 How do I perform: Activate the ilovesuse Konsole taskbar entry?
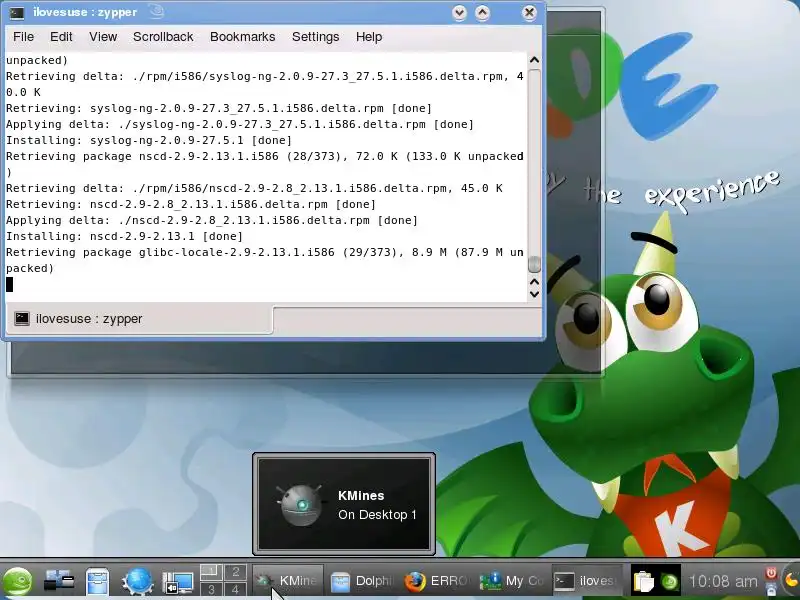pyautogui.click(x=587, y=581)
